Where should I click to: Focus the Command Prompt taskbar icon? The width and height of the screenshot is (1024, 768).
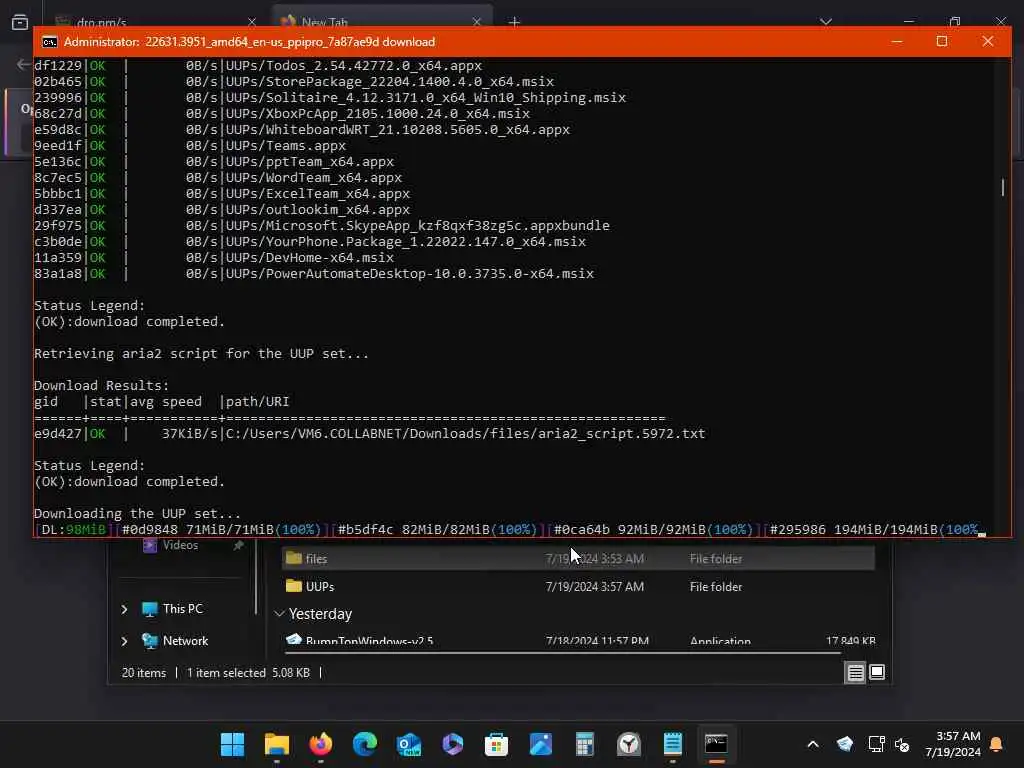click(x=716, y=744)
